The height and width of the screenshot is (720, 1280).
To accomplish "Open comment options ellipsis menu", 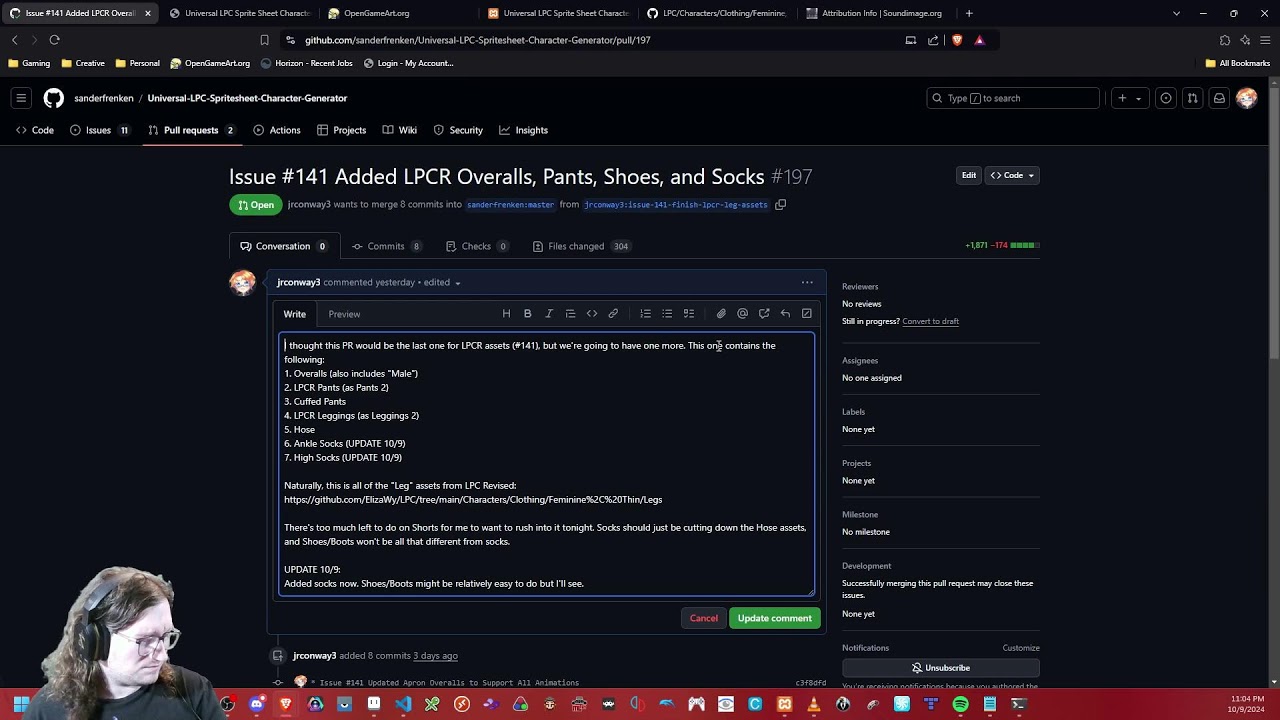I will [x=807, y=282].
